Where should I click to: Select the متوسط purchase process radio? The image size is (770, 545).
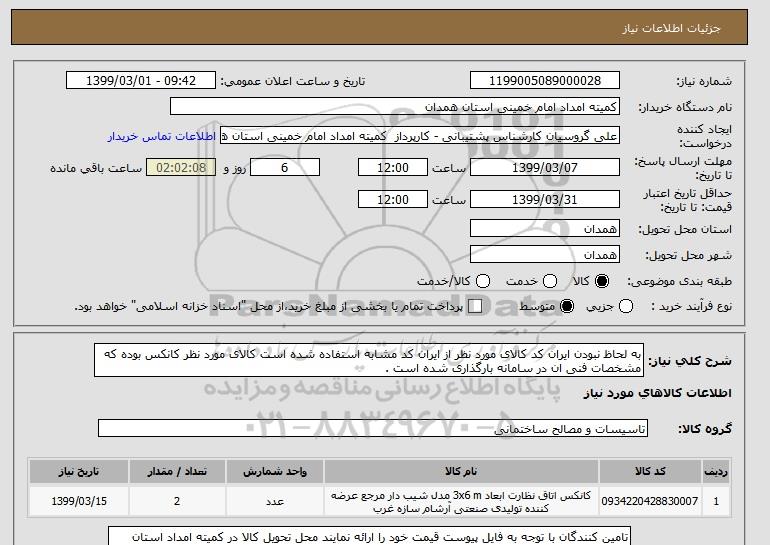click(567, 306)
